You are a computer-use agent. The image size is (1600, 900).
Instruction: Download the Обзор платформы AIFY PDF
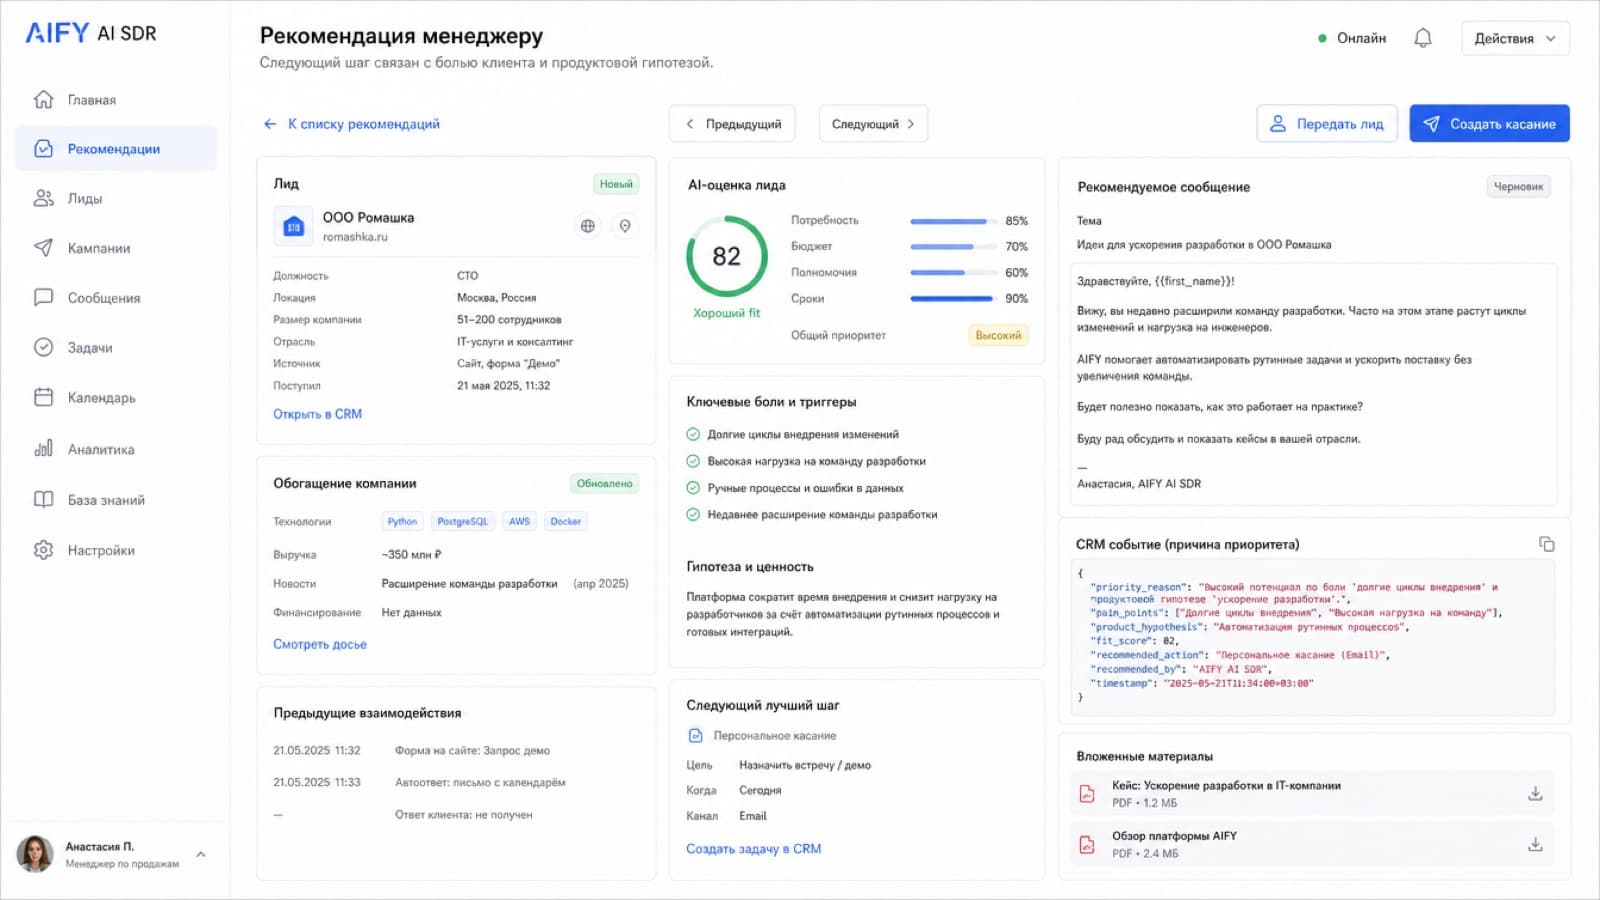pos(1535,844)
